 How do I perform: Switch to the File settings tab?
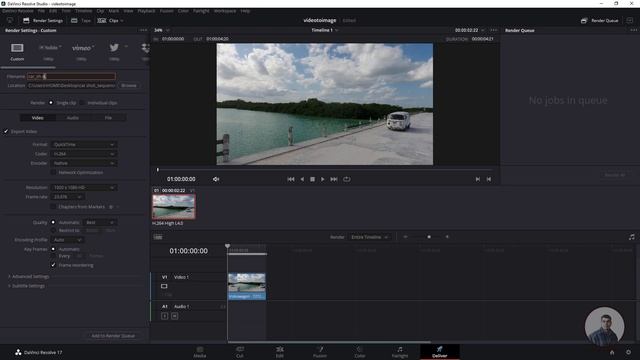[x=108, y=118]
